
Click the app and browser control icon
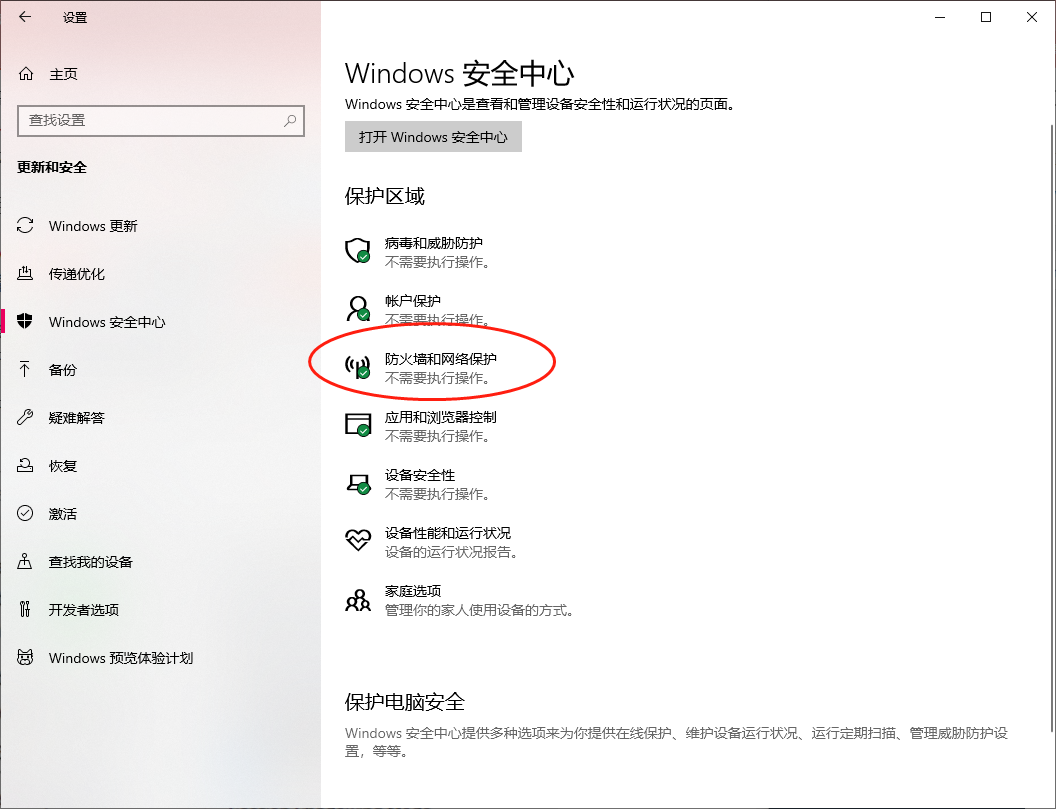(357, 425)
